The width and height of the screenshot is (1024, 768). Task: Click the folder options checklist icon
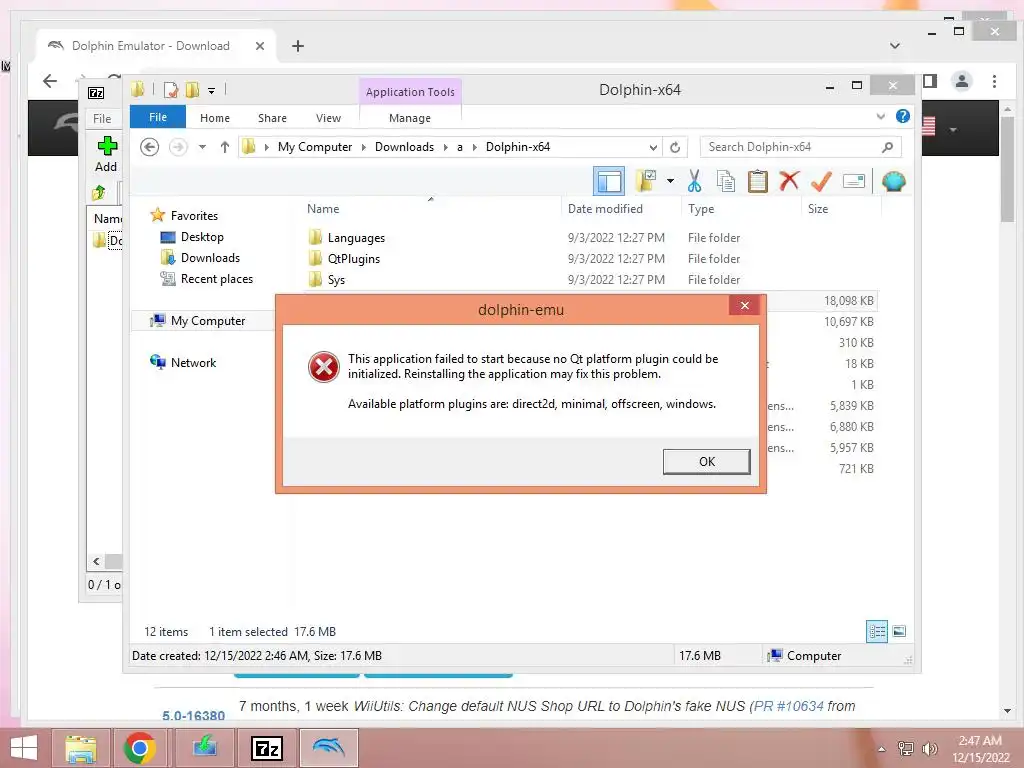tap(647, 181)
